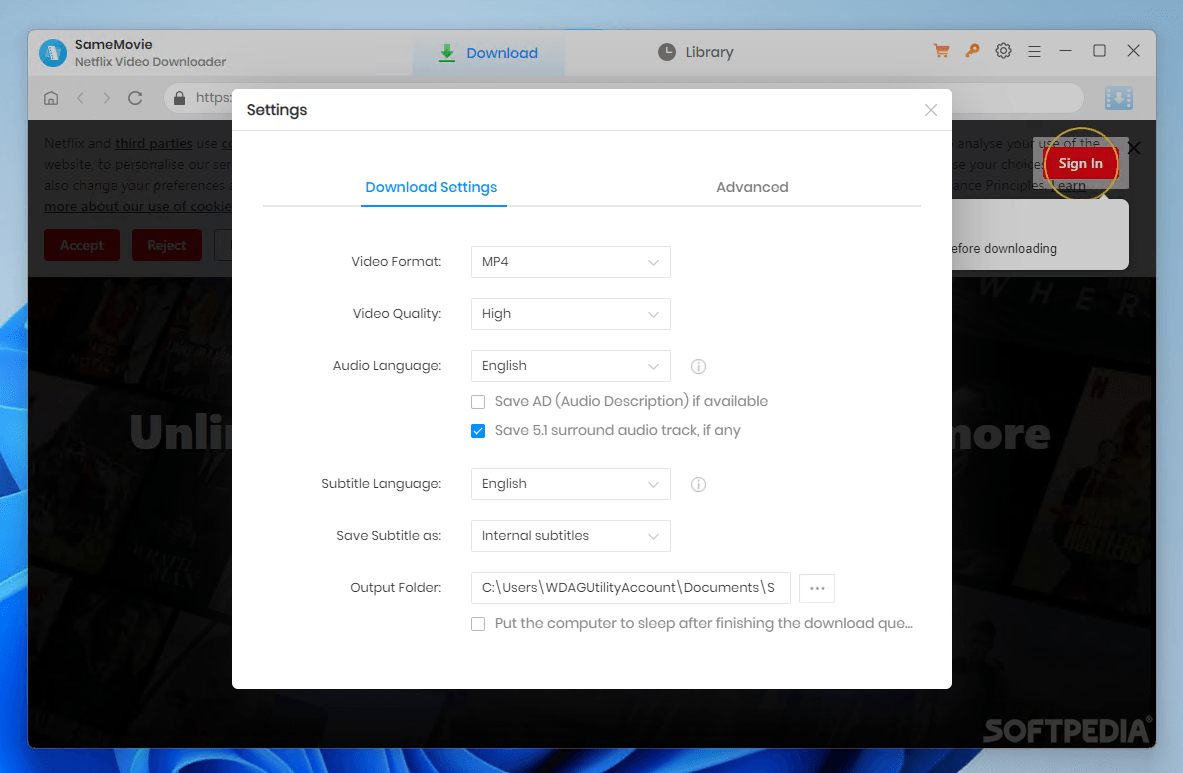Click the browser address bar
Viewport: 1183px width, 773px height.
pos(623,98)
